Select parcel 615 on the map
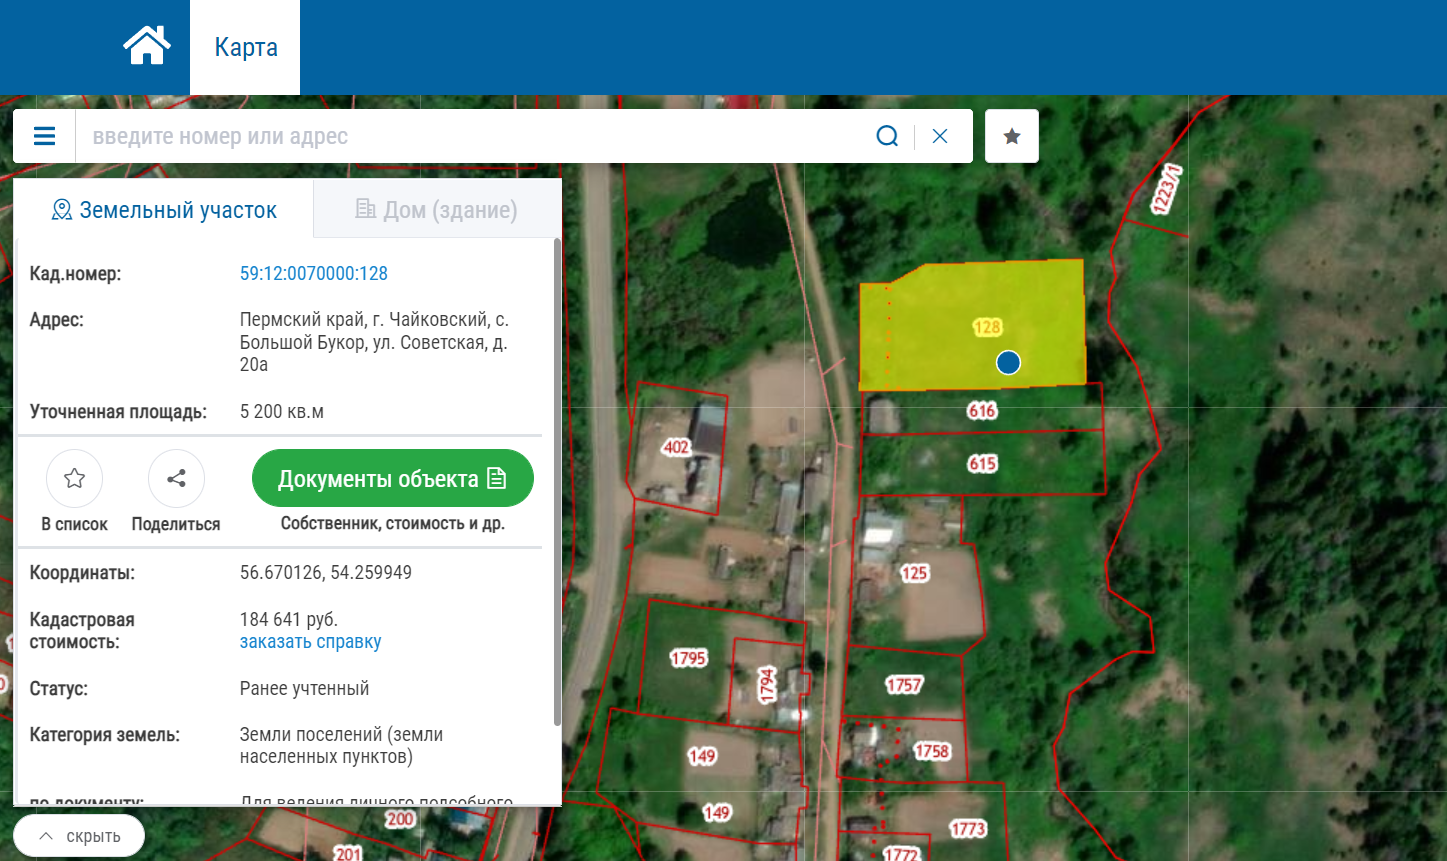1447x861 pixels. click(x=982, y=464)
